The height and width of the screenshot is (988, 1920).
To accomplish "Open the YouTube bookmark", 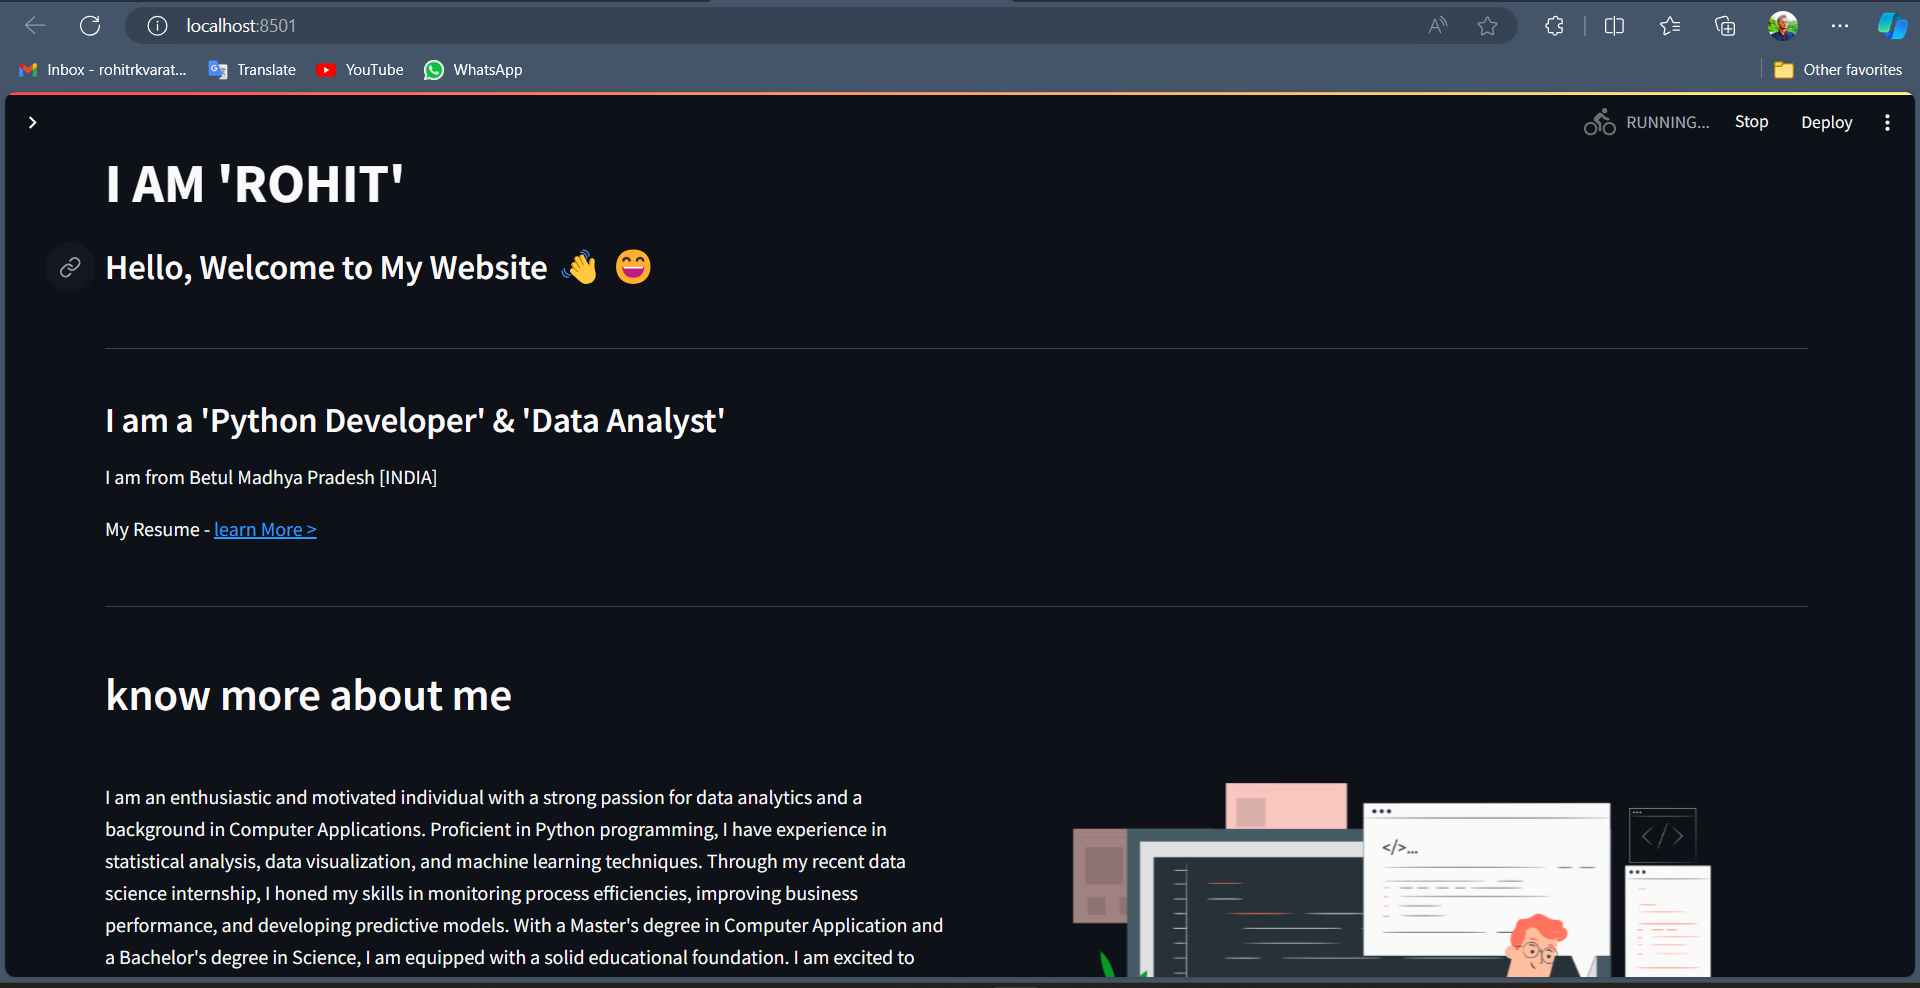I will [x=361, y=70].
